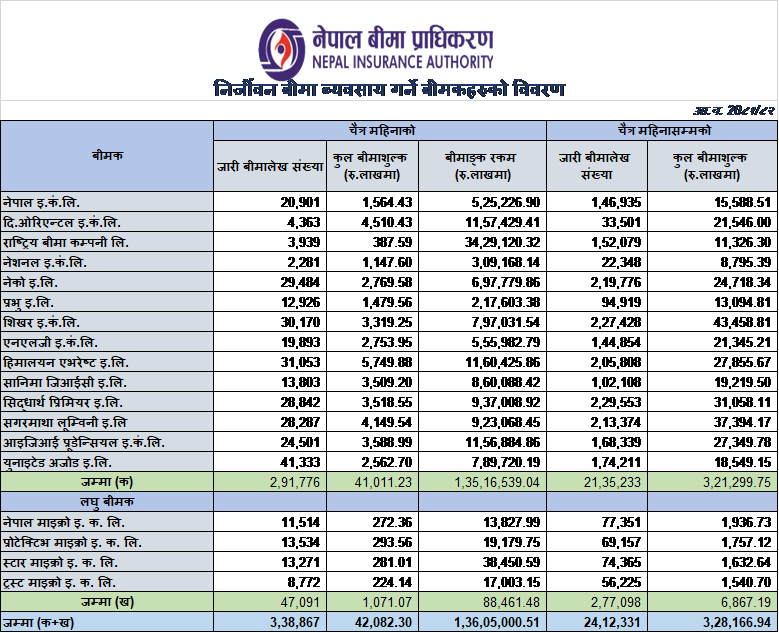Click the value 28,842
Screen dimensions: 779x633
tap(300, 402)
